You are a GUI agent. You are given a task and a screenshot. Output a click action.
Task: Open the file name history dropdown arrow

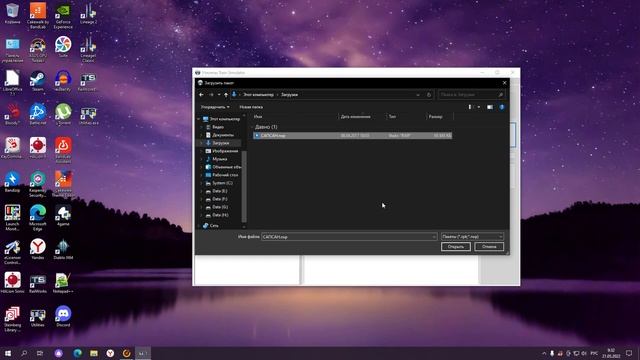(x=434, y=237)
